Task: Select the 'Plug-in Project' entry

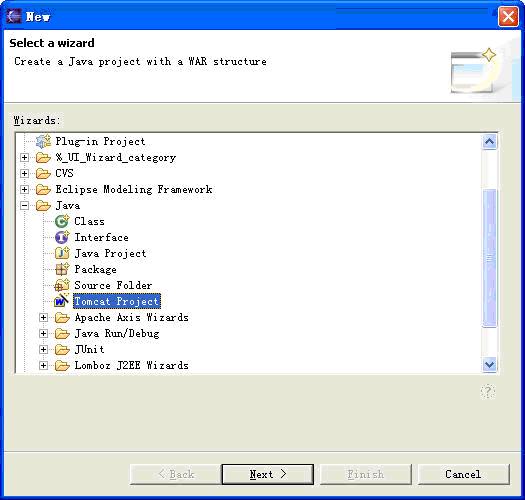Action: coord(100,141)
